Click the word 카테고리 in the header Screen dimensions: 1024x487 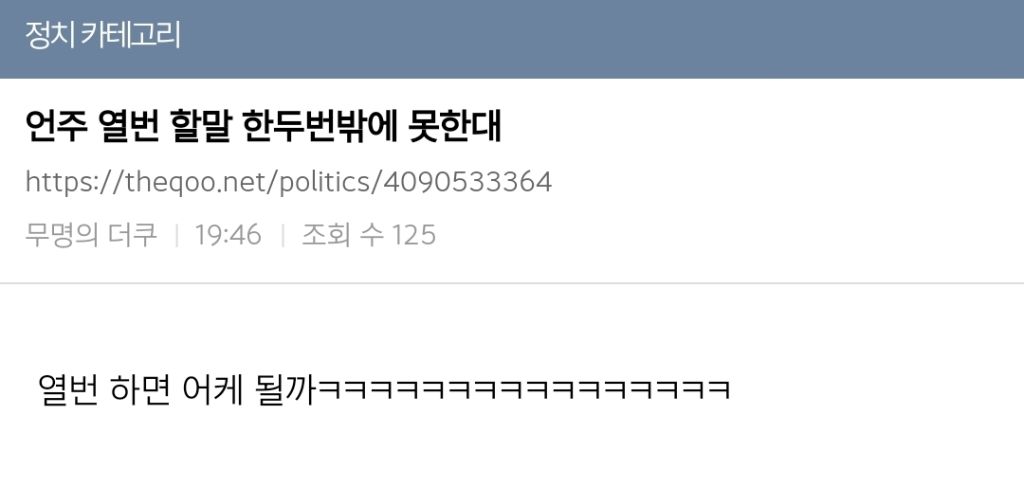click(x=131, y=35)
